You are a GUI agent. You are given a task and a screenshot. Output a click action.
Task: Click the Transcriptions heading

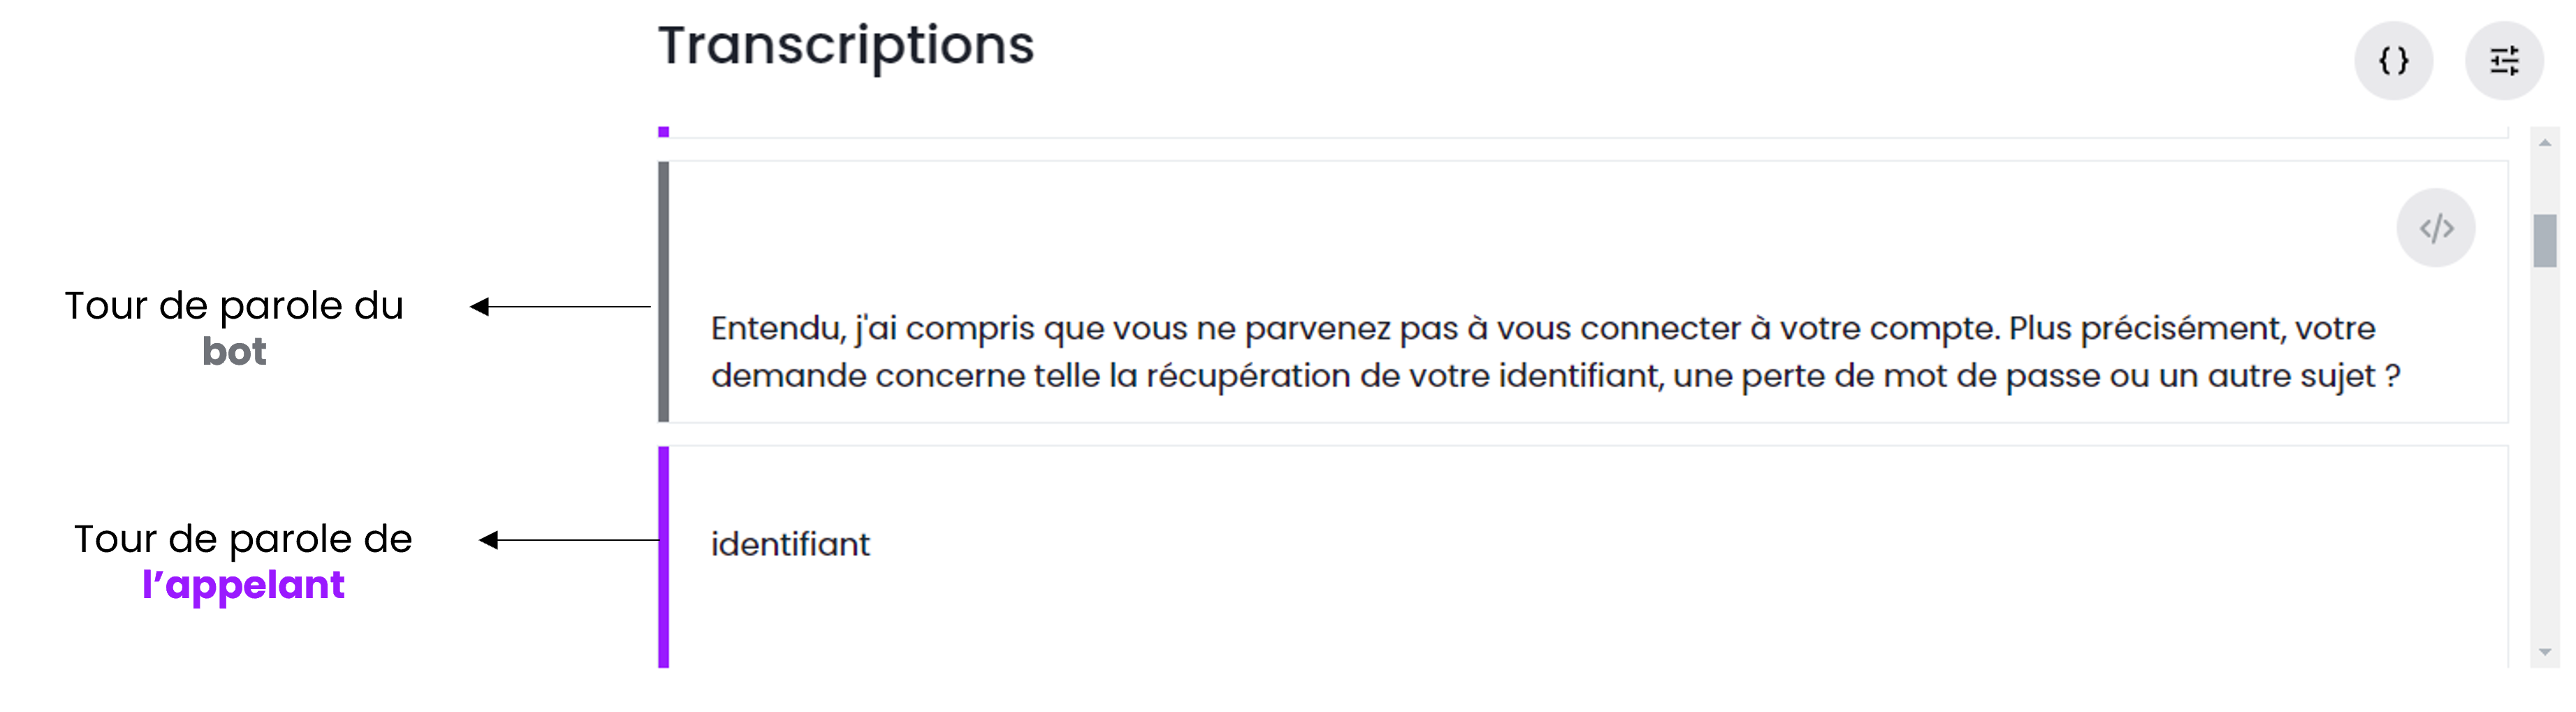[846, 46]
